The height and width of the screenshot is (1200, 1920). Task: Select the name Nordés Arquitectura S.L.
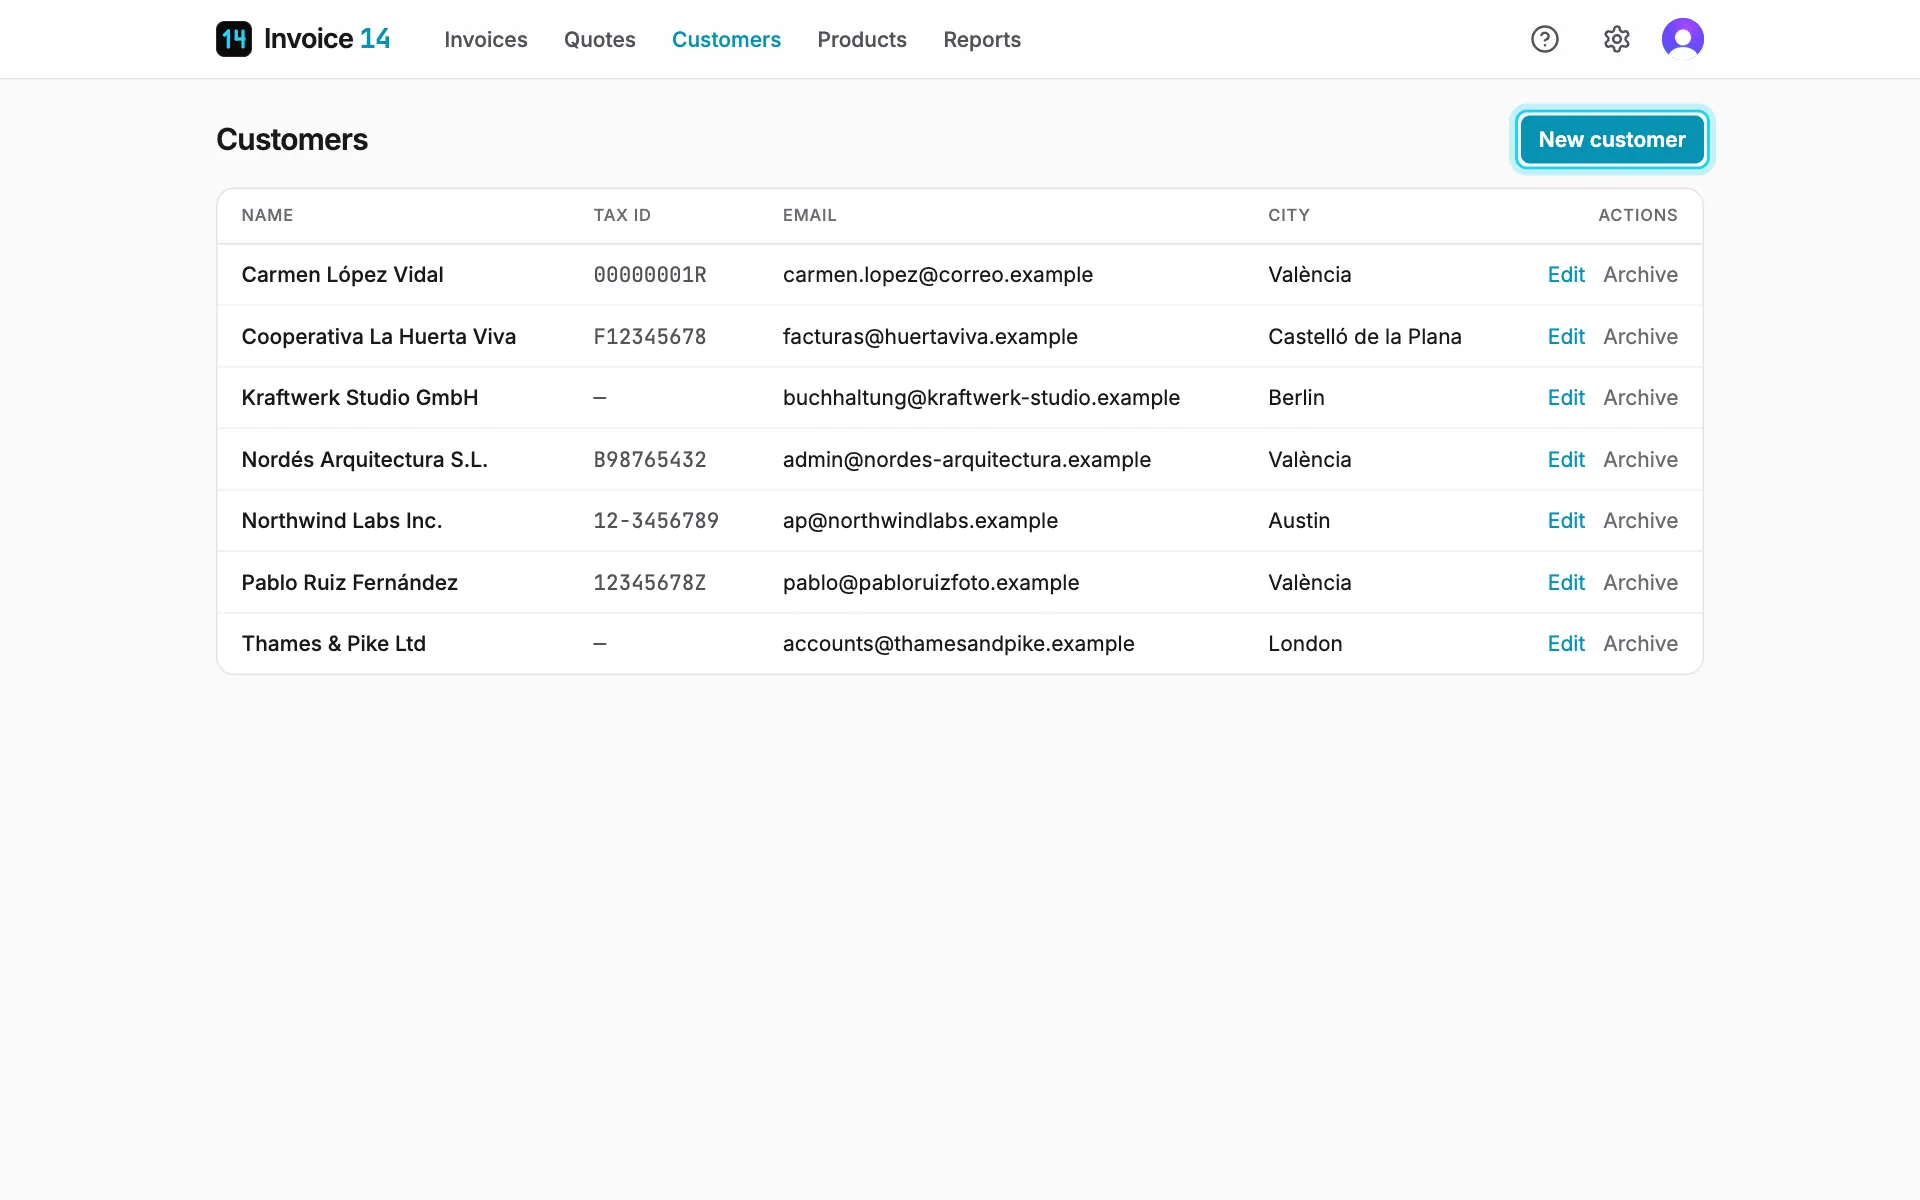point(365,460)
